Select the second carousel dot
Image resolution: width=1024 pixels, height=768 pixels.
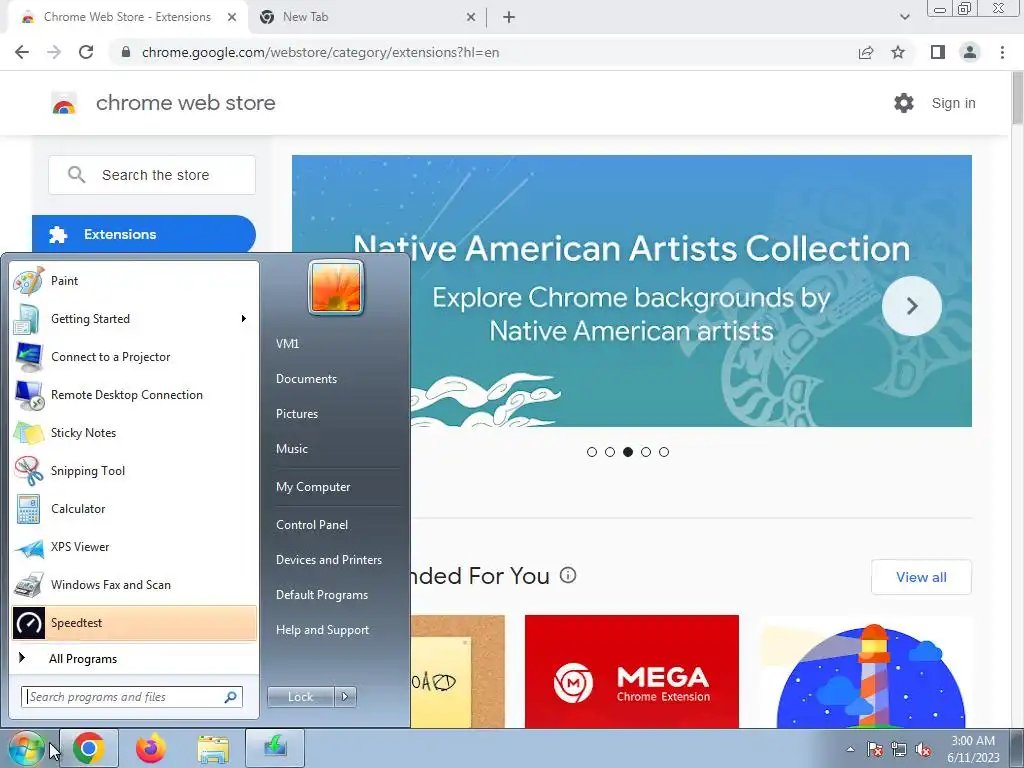tap(610, 452)
